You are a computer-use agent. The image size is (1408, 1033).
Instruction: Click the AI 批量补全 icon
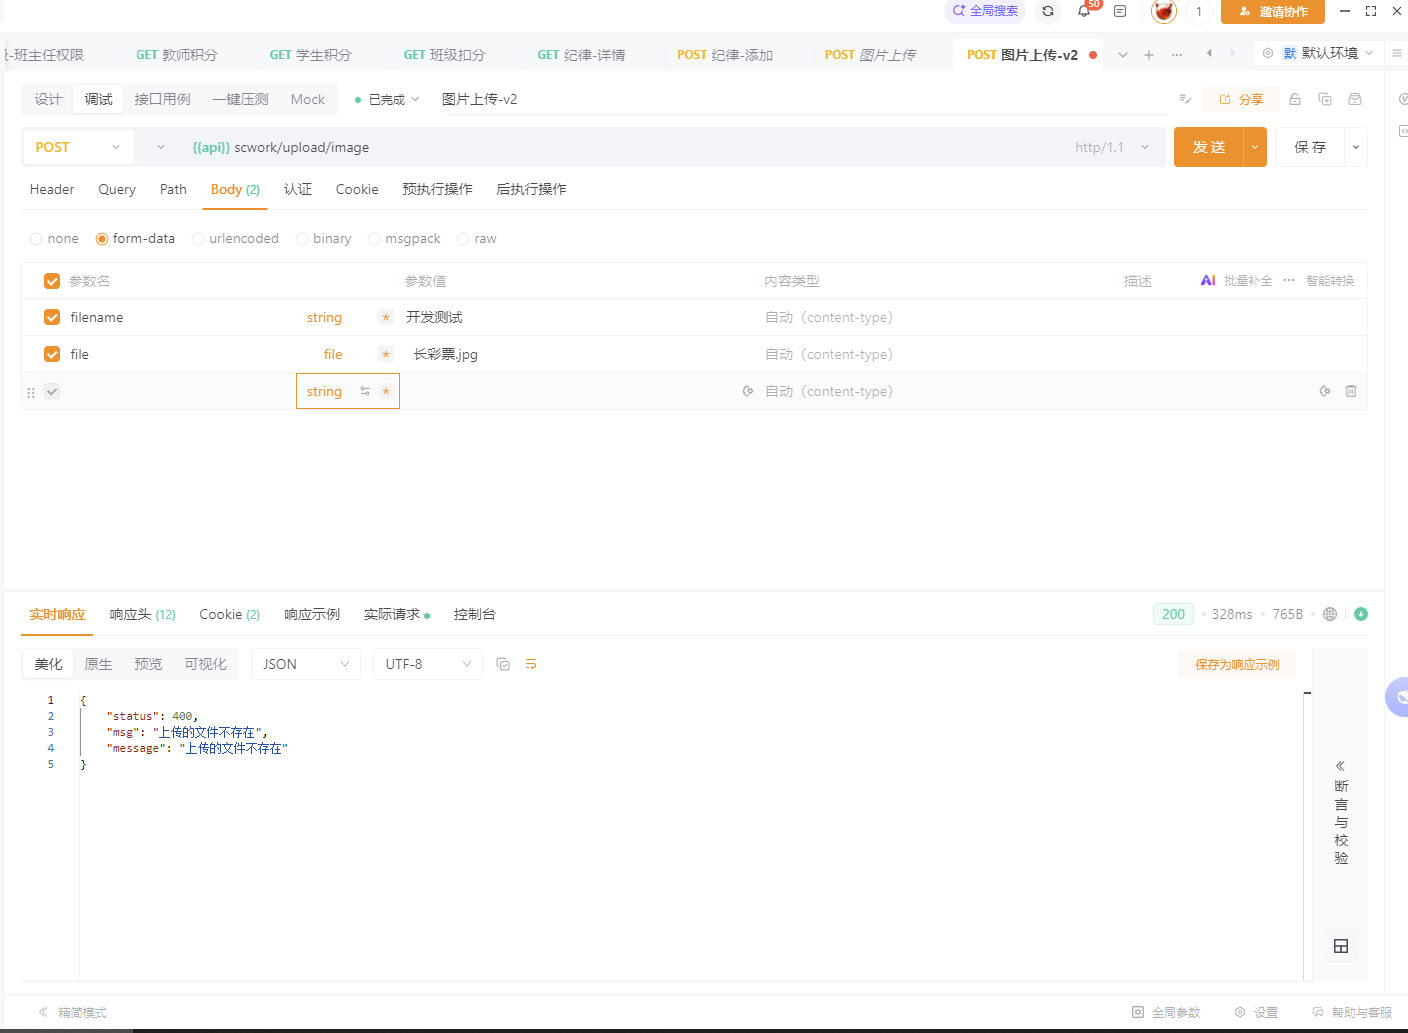(x=1207, y=280)
